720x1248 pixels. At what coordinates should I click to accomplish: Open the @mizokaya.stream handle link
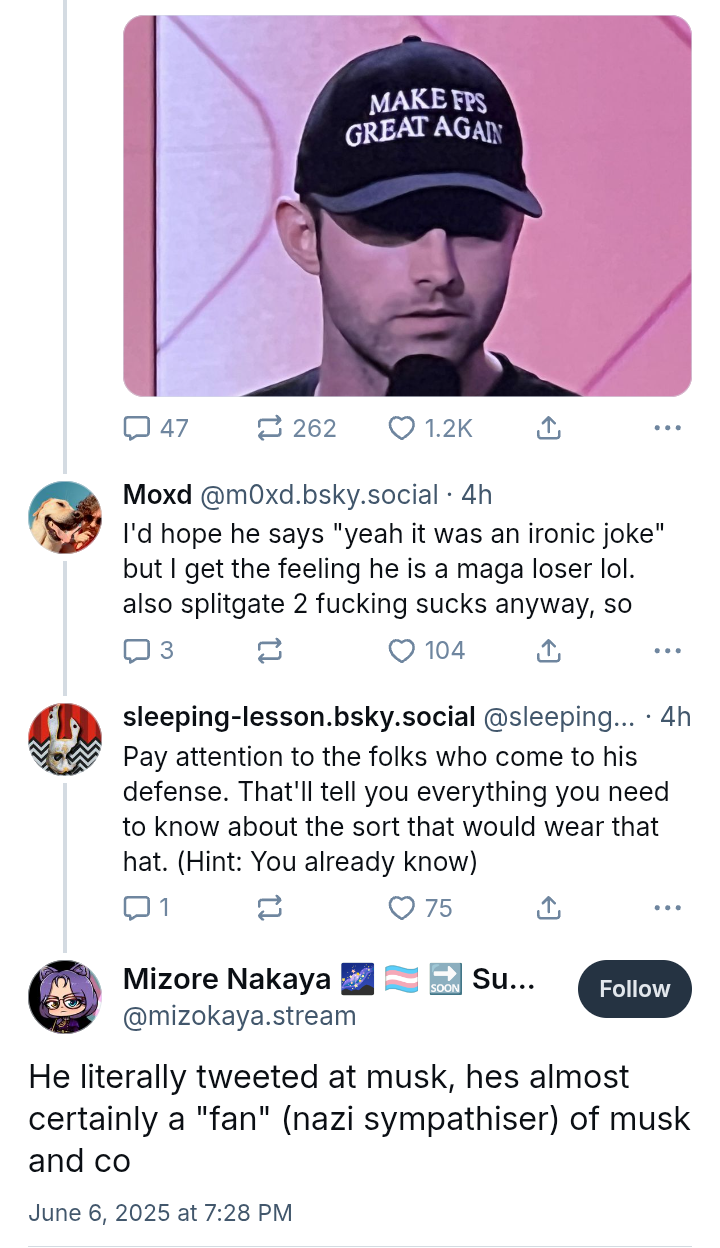tap(239, 1016)
